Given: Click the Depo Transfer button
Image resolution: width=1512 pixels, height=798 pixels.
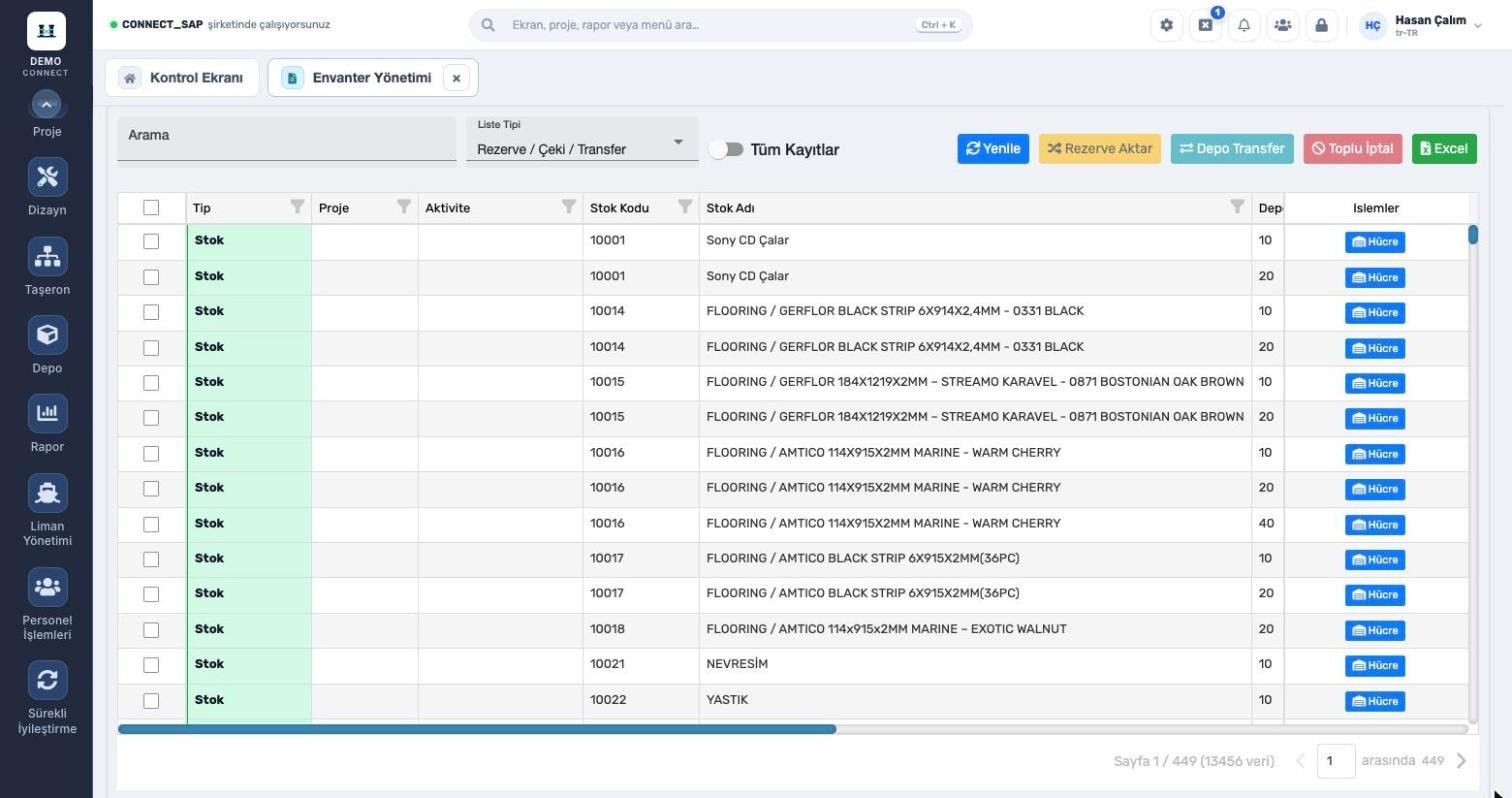Looking at the screenshot, I should [x=1232, y=149].
